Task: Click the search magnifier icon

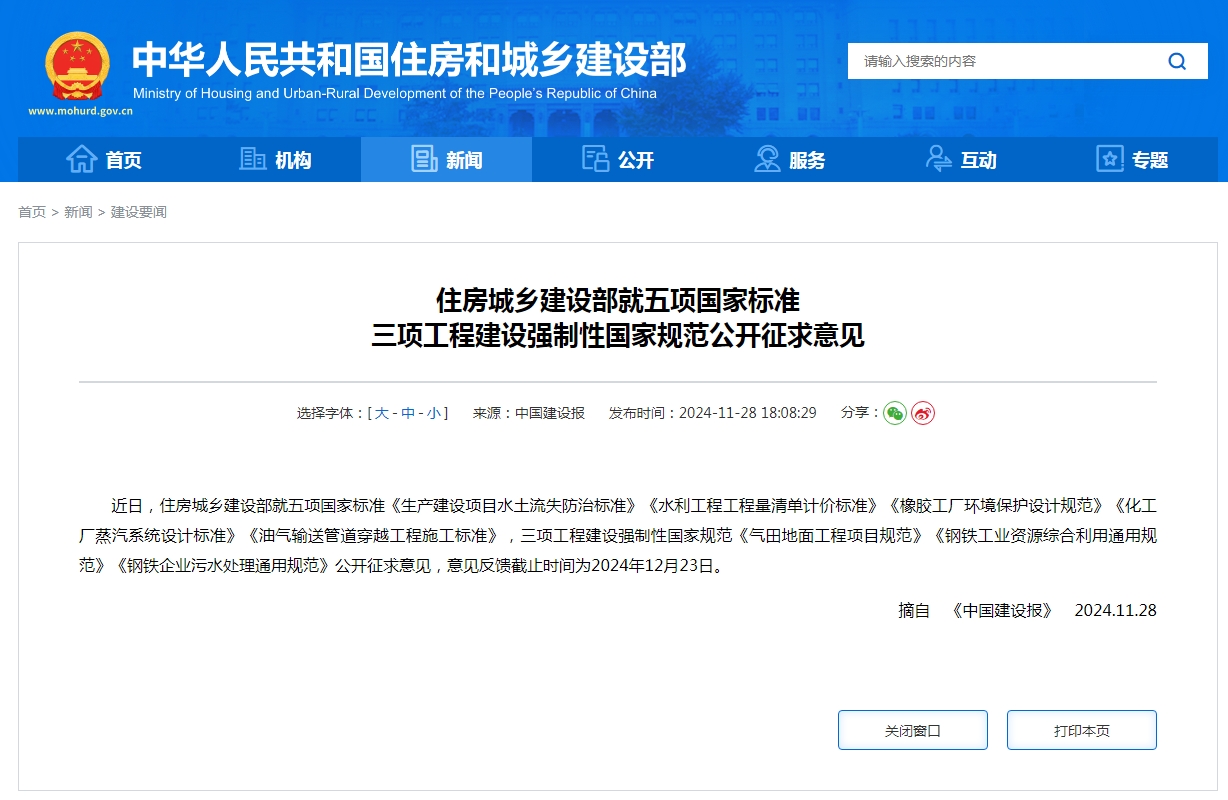Action: [x=1176, y=61]
